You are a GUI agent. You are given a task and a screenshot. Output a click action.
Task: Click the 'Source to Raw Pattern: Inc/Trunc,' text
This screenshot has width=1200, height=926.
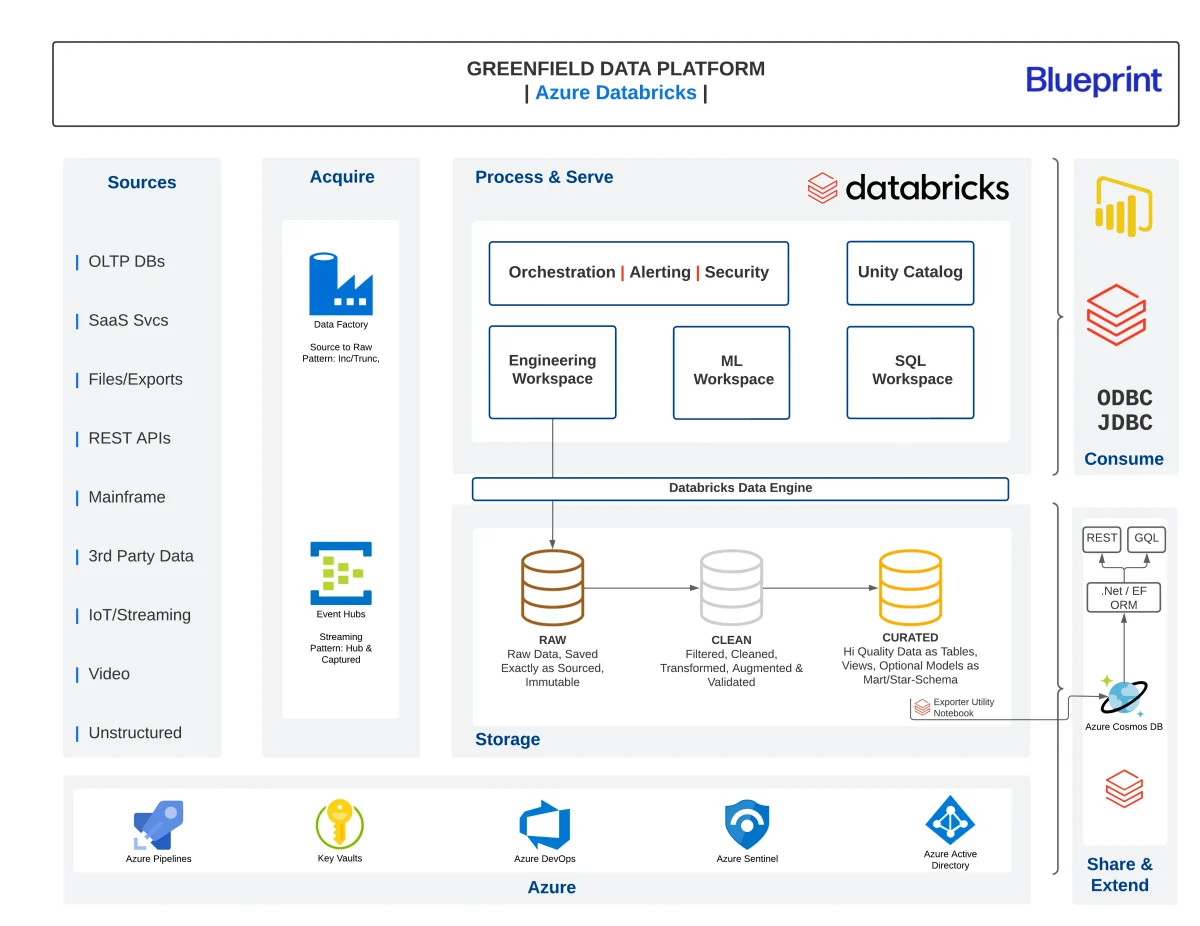(341, 353)
